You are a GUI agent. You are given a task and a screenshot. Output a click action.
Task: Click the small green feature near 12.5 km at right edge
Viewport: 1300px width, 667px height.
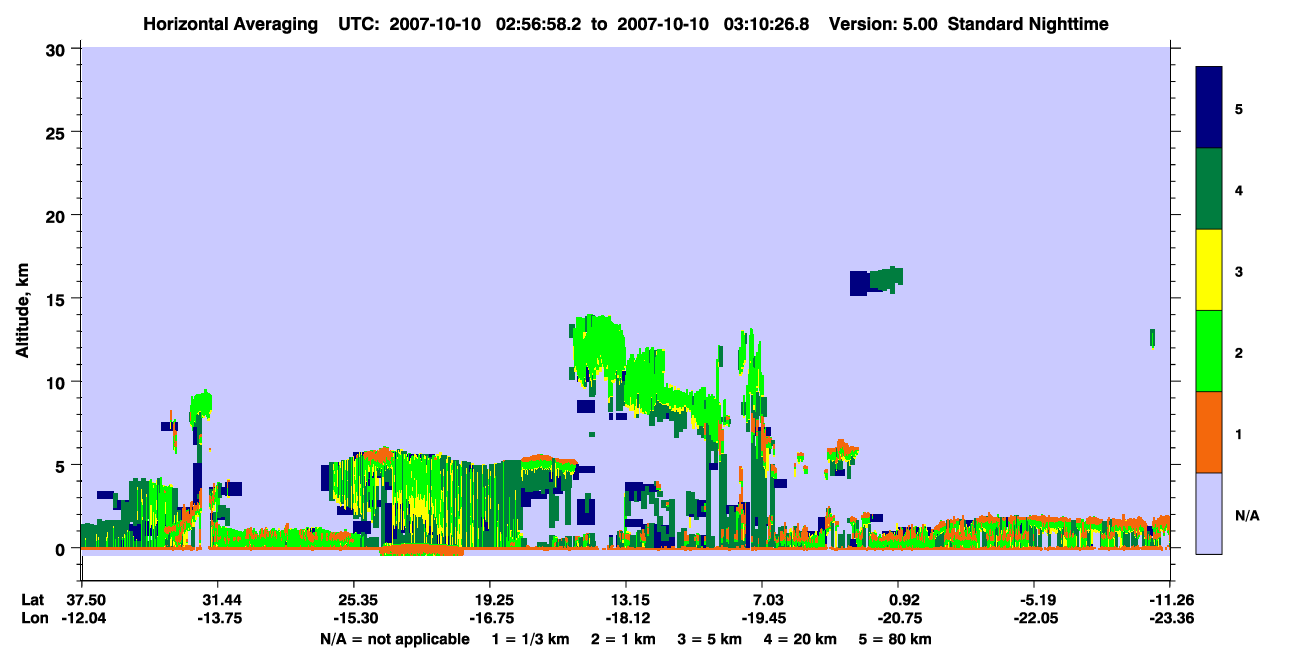point(1152,338)
